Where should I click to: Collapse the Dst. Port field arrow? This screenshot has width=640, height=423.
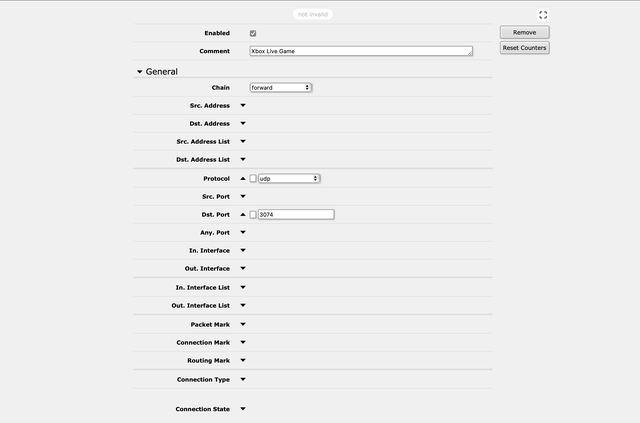coord(242,214)
